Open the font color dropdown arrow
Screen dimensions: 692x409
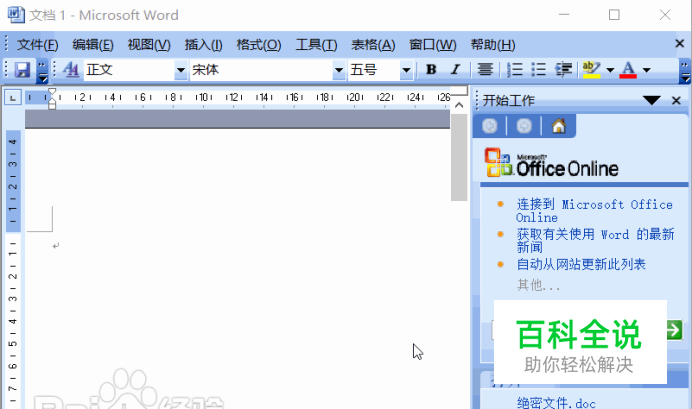[647, 70]
